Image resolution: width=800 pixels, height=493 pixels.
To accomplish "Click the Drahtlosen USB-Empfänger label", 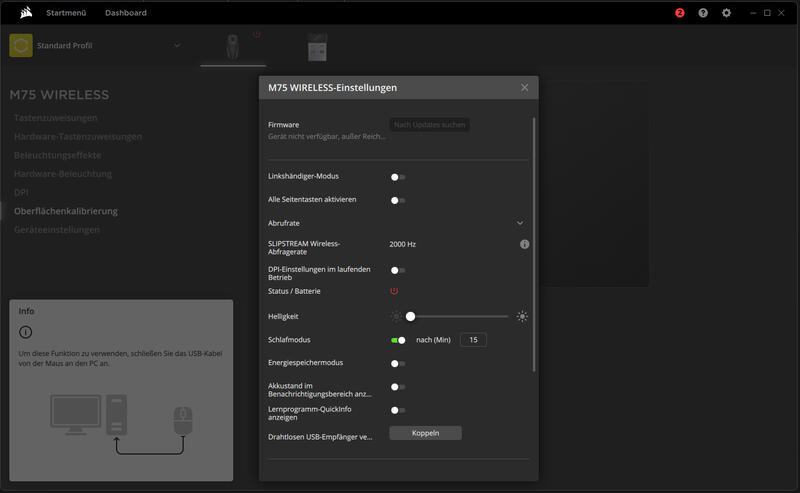I will pos(320,437).
